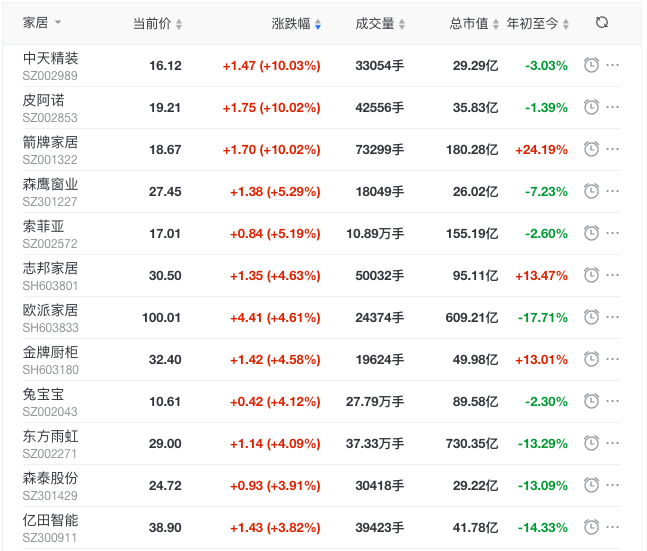
Task: Sort by 涨跌幅 column
Action: [x=296, y=23]
